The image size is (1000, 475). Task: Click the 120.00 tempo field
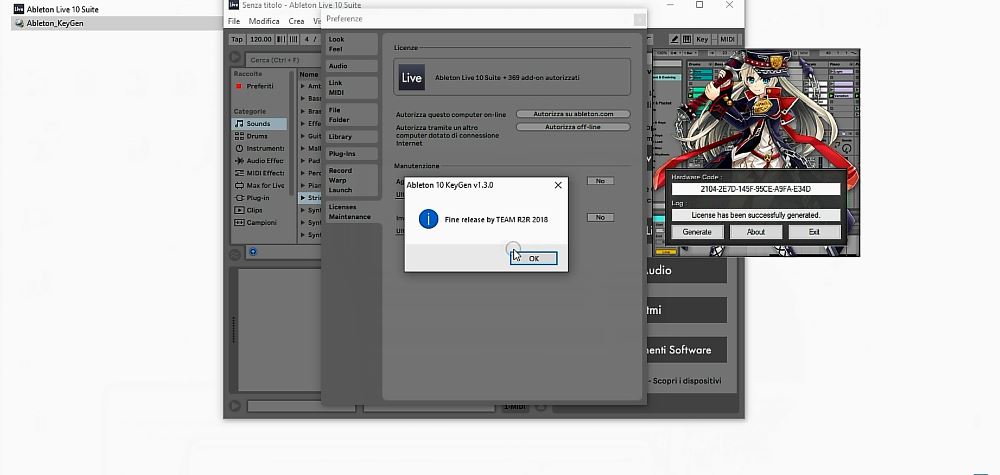(260, 40)
